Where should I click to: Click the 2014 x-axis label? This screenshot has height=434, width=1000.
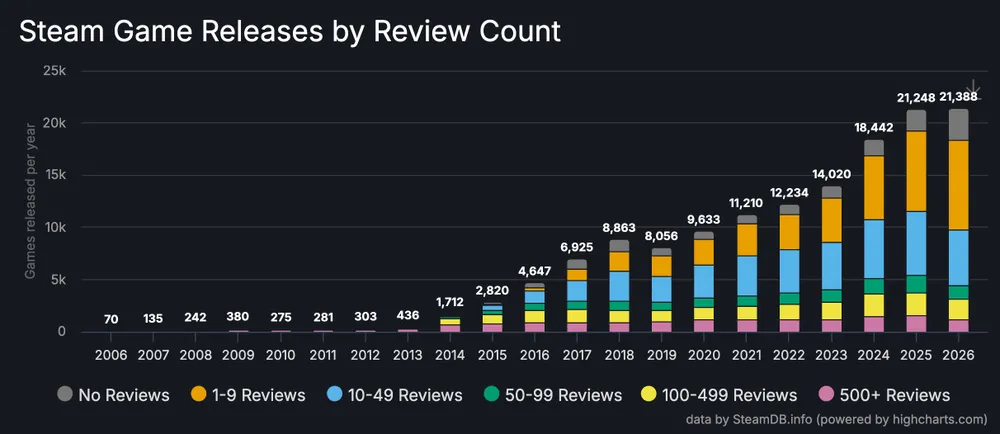[450, 355]
